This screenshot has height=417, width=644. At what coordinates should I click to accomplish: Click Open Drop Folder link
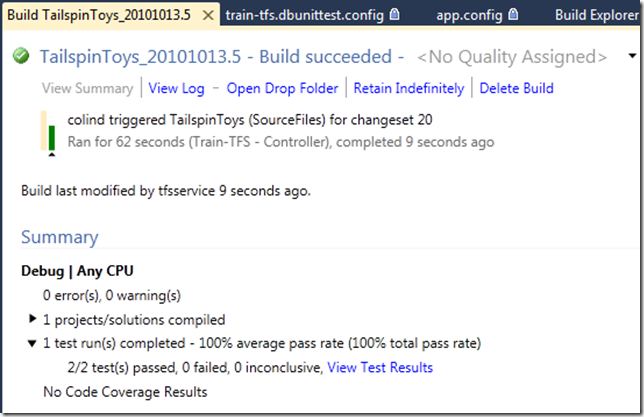pyautogui.click(x=283, y=88)
